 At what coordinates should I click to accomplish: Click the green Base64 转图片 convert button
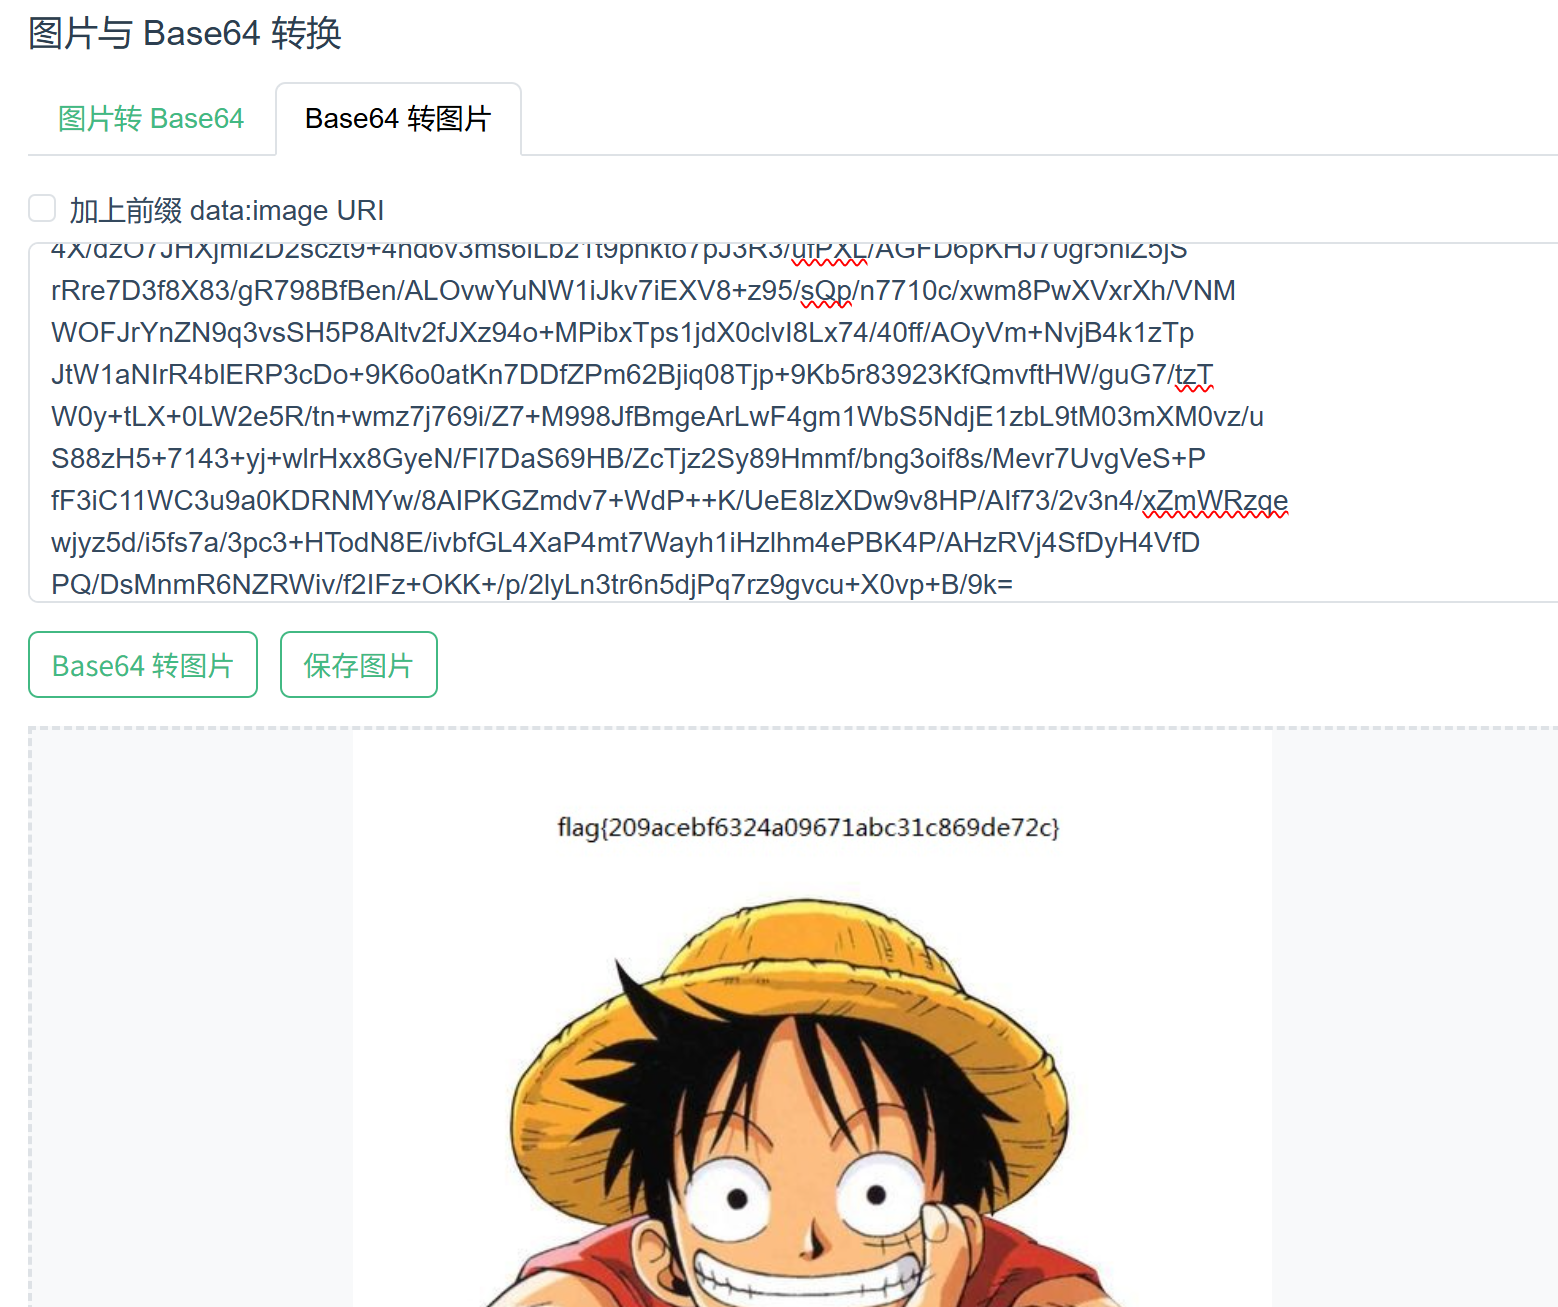tap(143, 665)
